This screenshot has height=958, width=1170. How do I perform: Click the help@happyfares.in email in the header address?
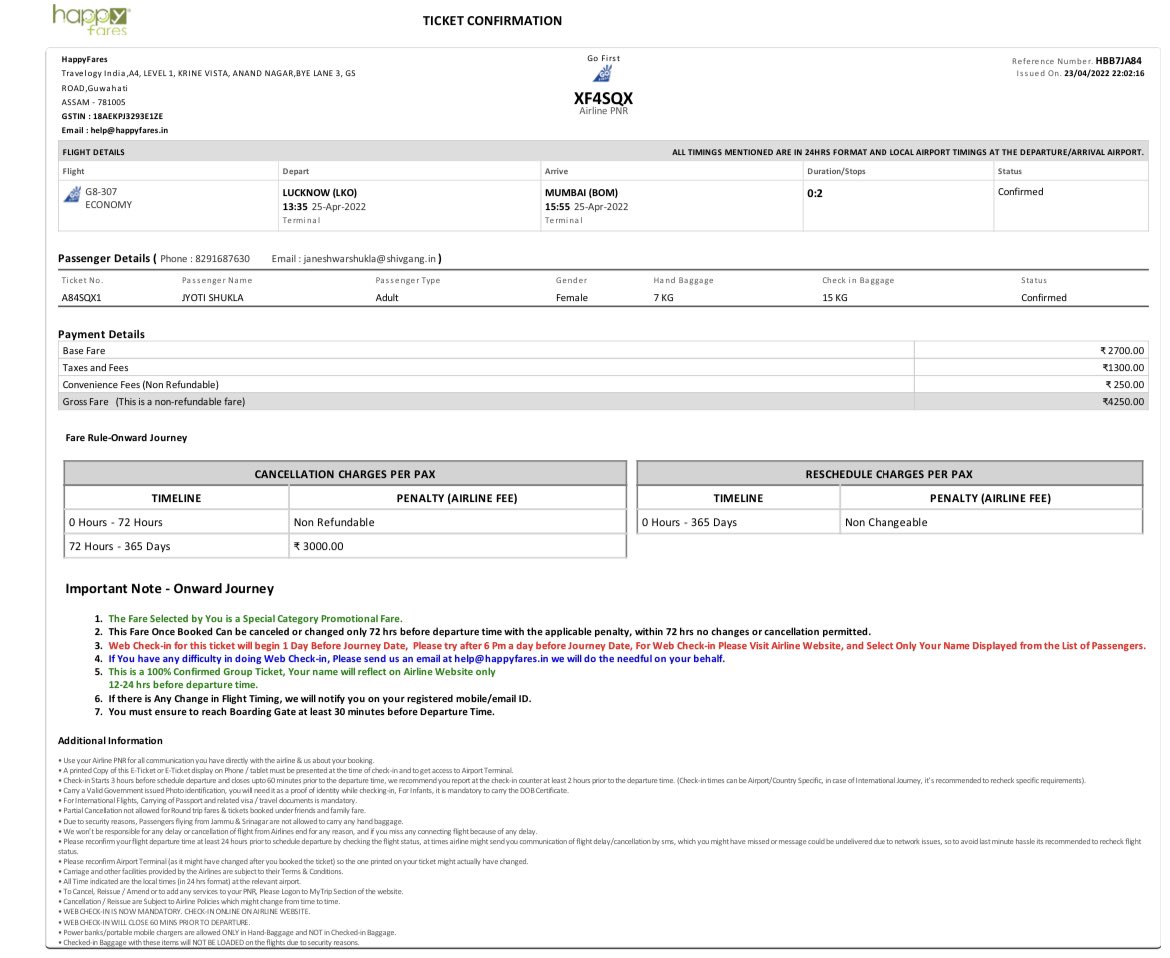pyautogui.click(x=129, y=130)
